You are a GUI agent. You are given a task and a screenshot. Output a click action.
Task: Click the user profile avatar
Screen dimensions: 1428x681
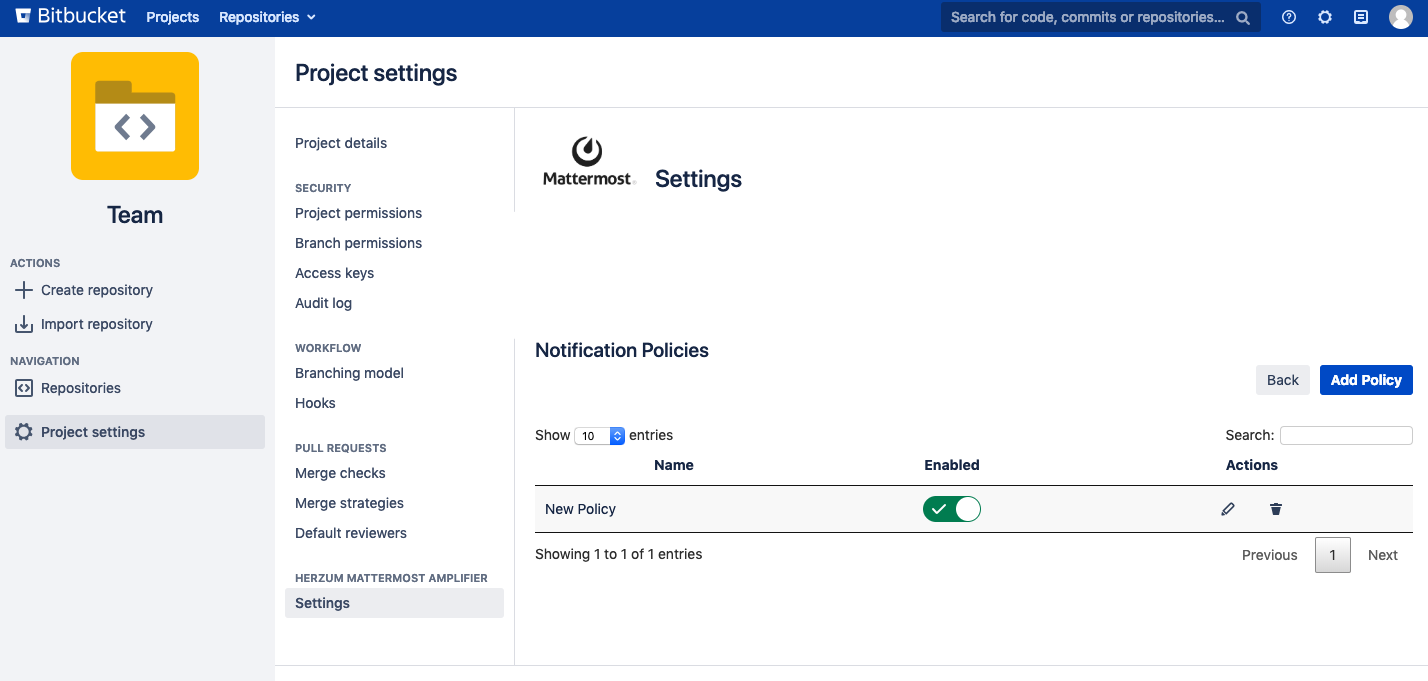[1401, 17]
